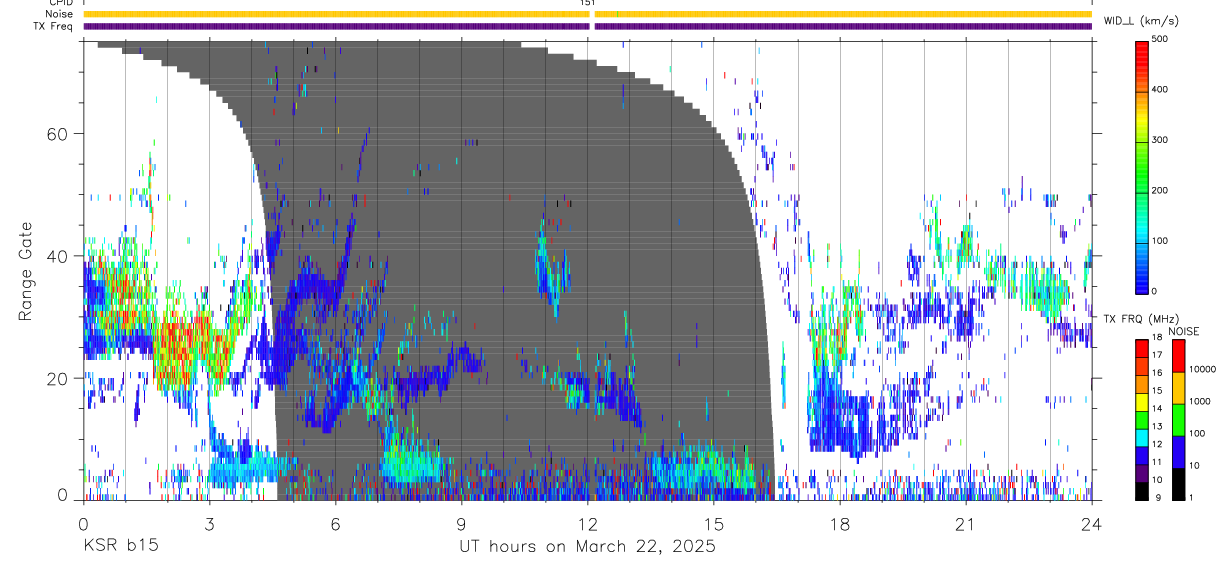This screenshot has height=567, width=1228.
Task: Click the noise level color bar legend
Action: point(1178,419)
